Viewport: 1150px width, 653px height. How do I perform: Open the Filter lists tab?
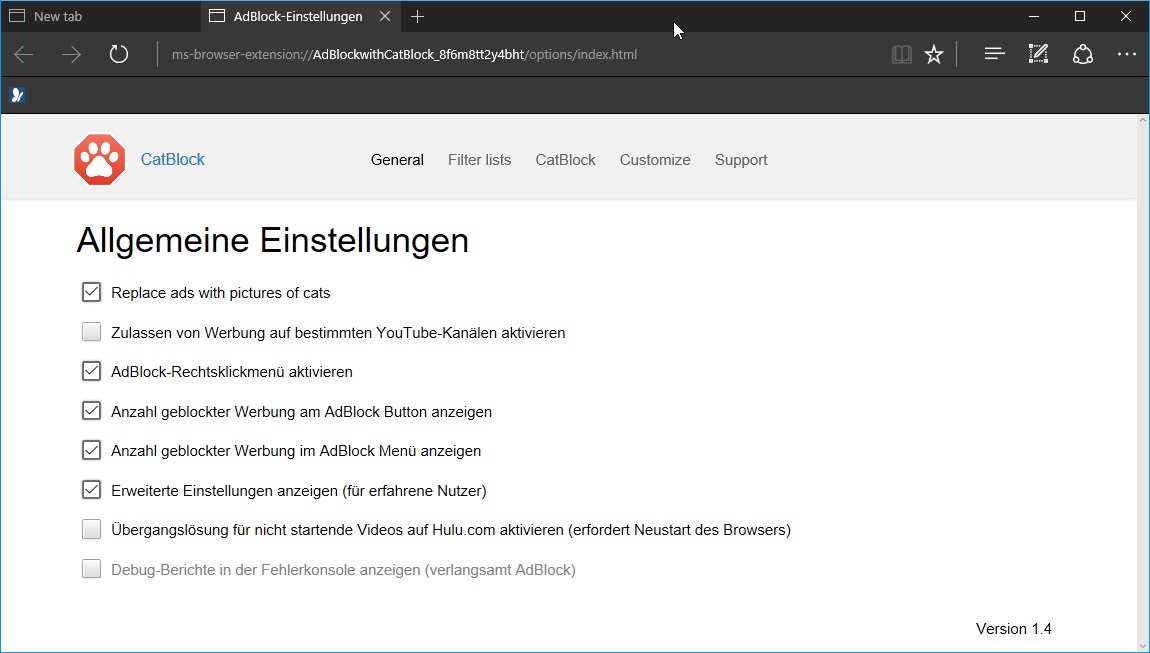click(480, 160)
